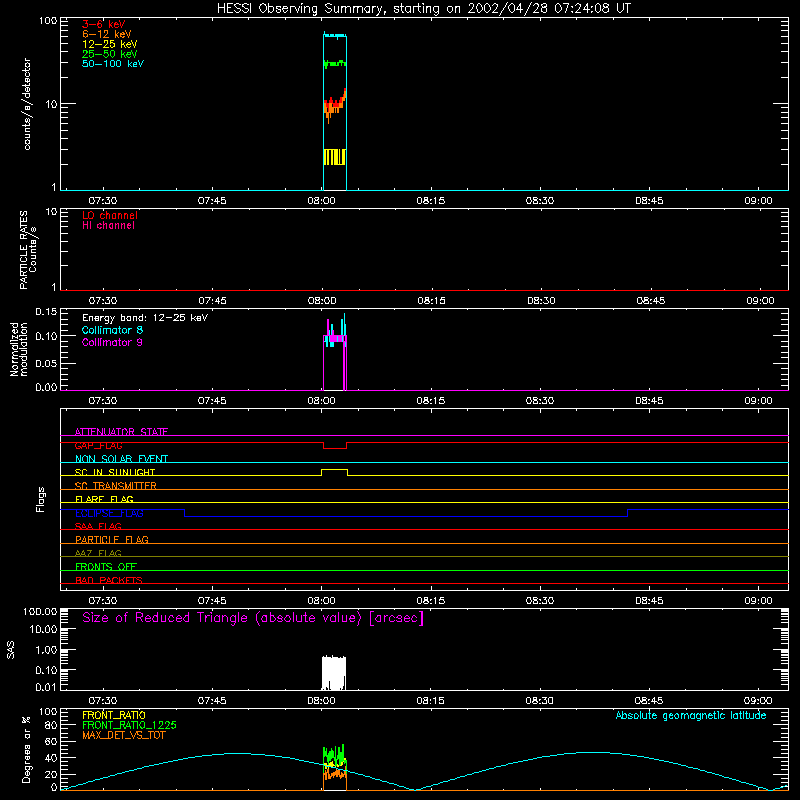Click the magenta collimator modulation burst
This screenshot has height=800, width=800.
335,338
